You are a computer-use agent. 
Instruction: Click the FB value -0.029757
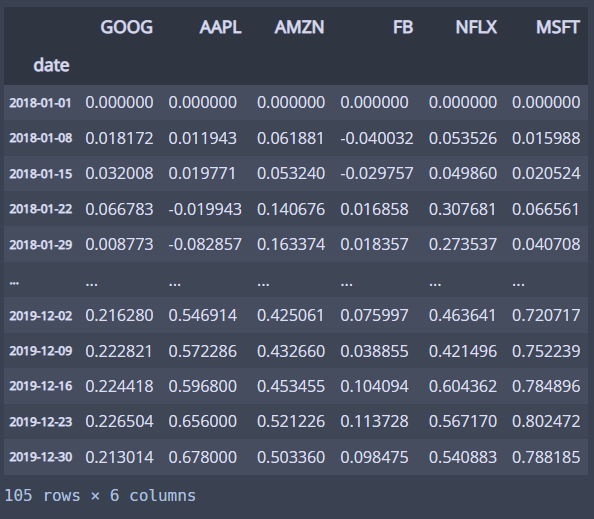point(377,174)
